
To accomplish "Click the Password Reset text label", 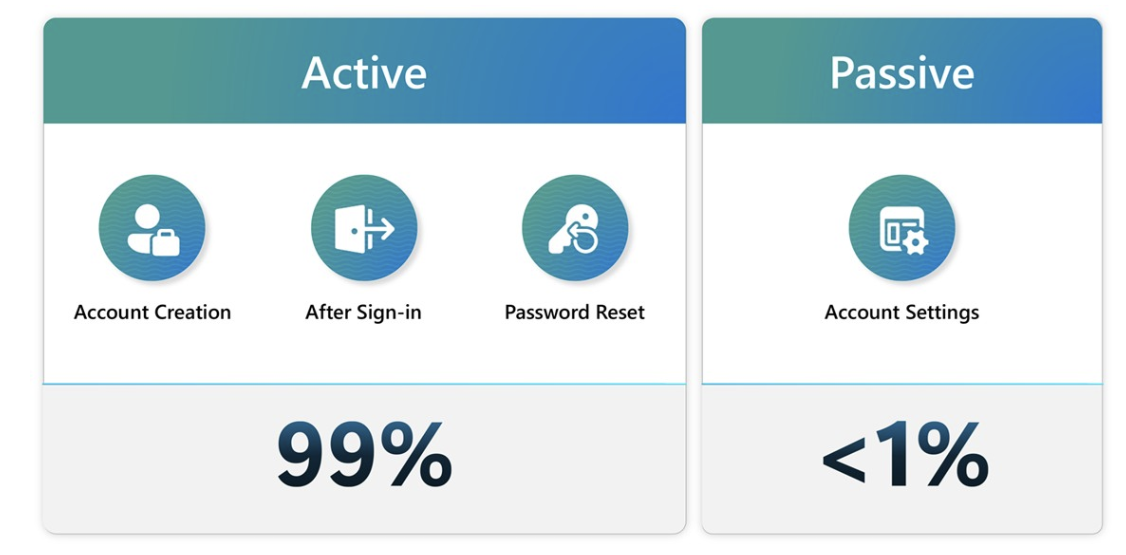I will [574, 313].
